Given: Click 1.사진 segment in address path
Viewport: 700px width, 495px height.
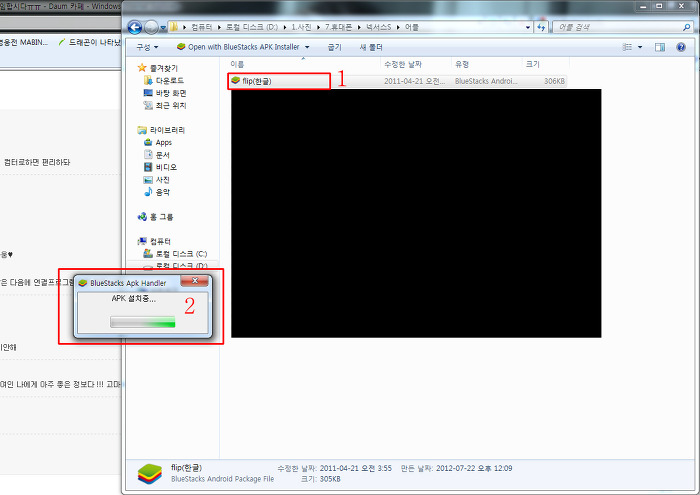Looking at the screenshot, I should [301, 27].
